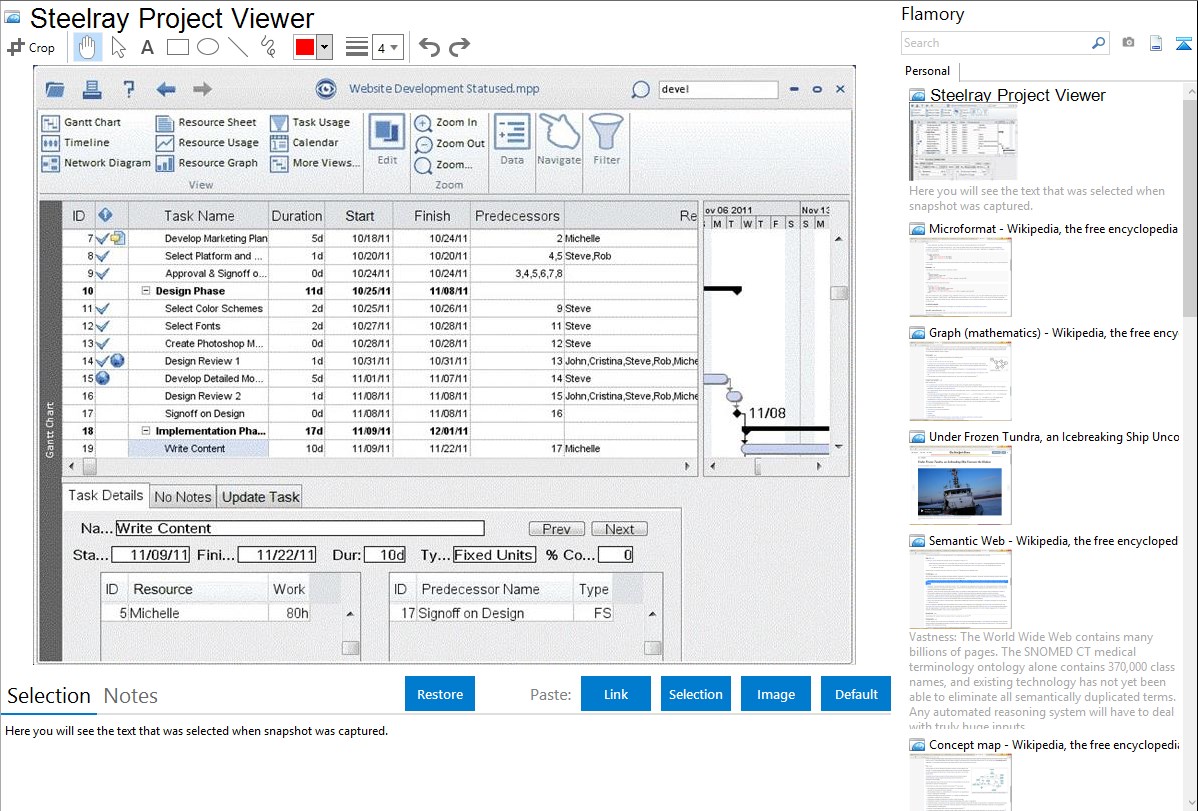This screenshot has height=811, width=1198.
Task: Click the Link paste button
Action: 616,694
